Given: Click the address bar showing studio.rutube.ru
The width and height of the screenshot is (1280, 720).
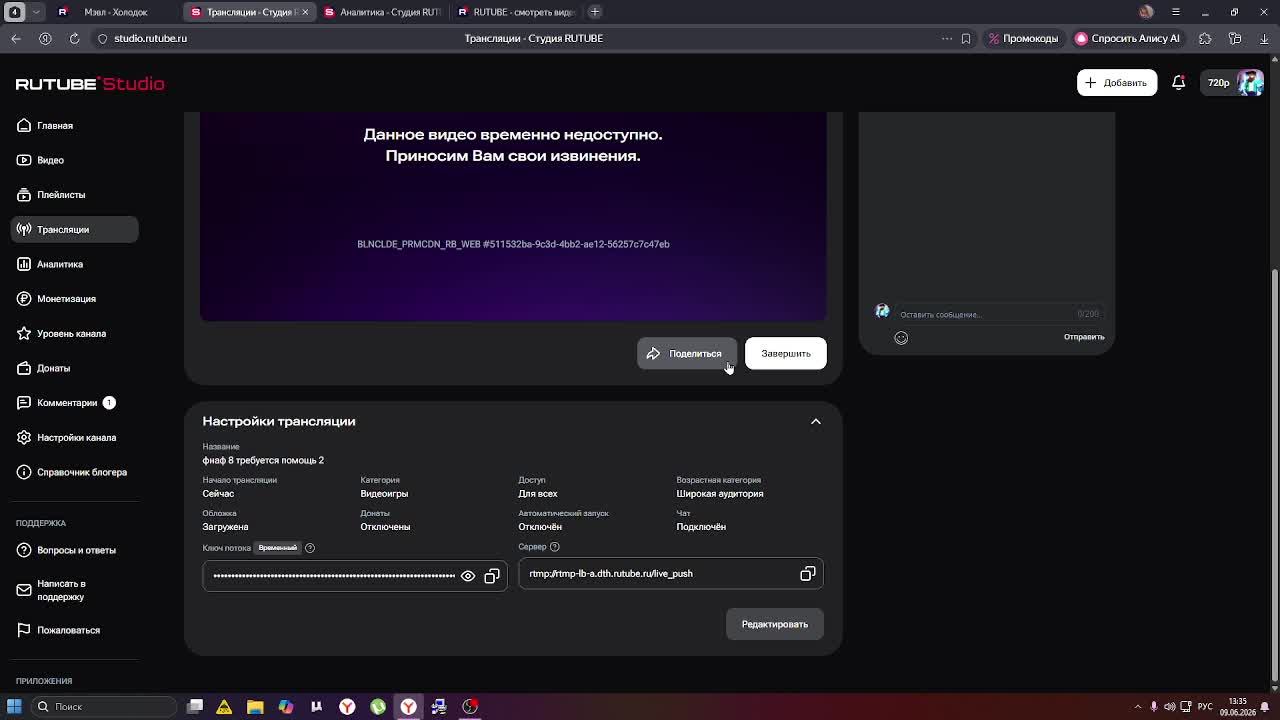Looking at the screenshot, I should coord(150,38).
